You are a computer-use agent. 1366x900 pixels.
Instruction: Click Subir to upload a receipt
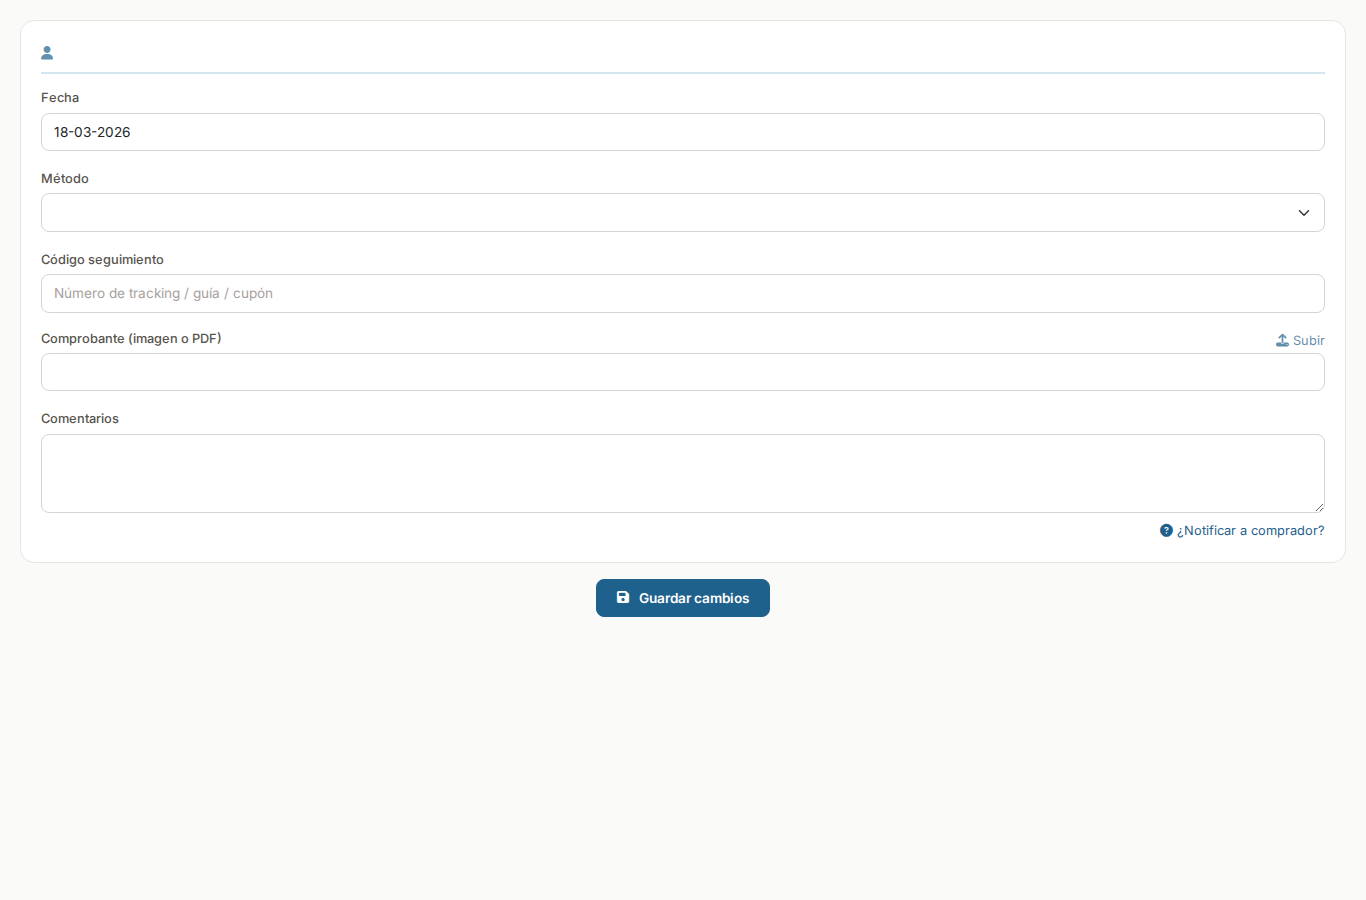pyautogui.click(x=1308, y=340)
